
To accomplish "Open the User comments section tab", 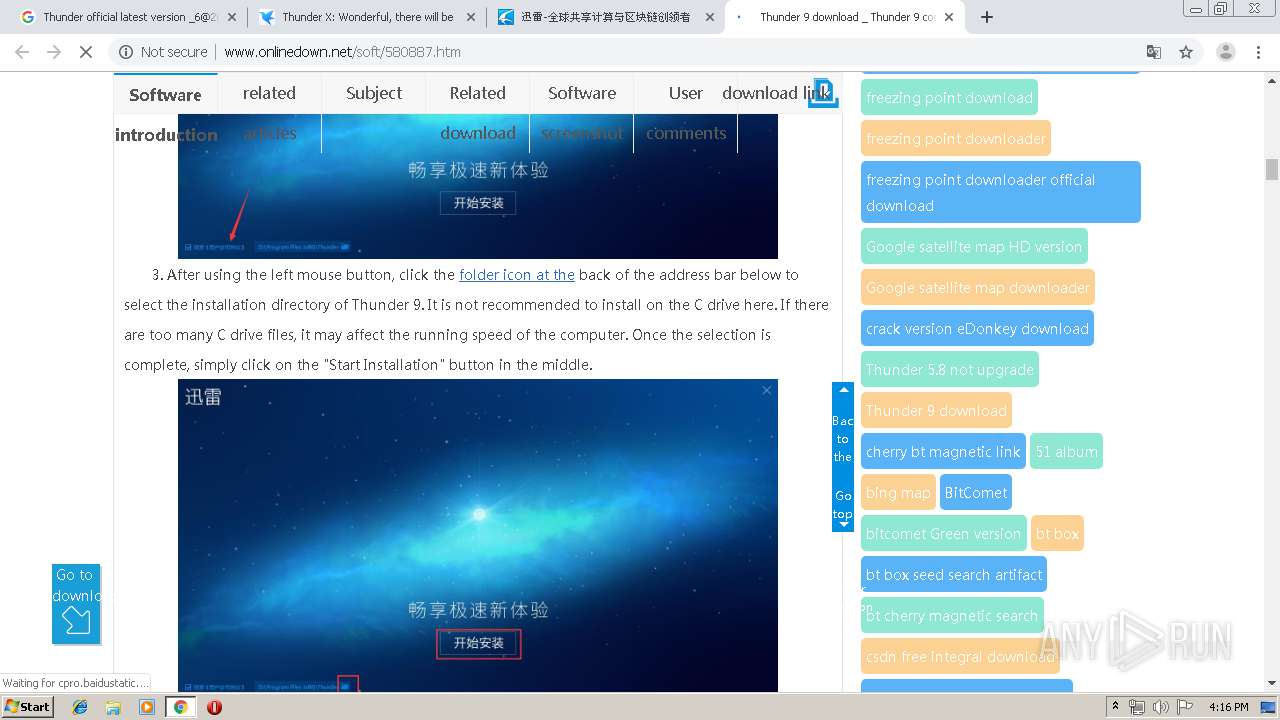I will click(x=686, y=113).
